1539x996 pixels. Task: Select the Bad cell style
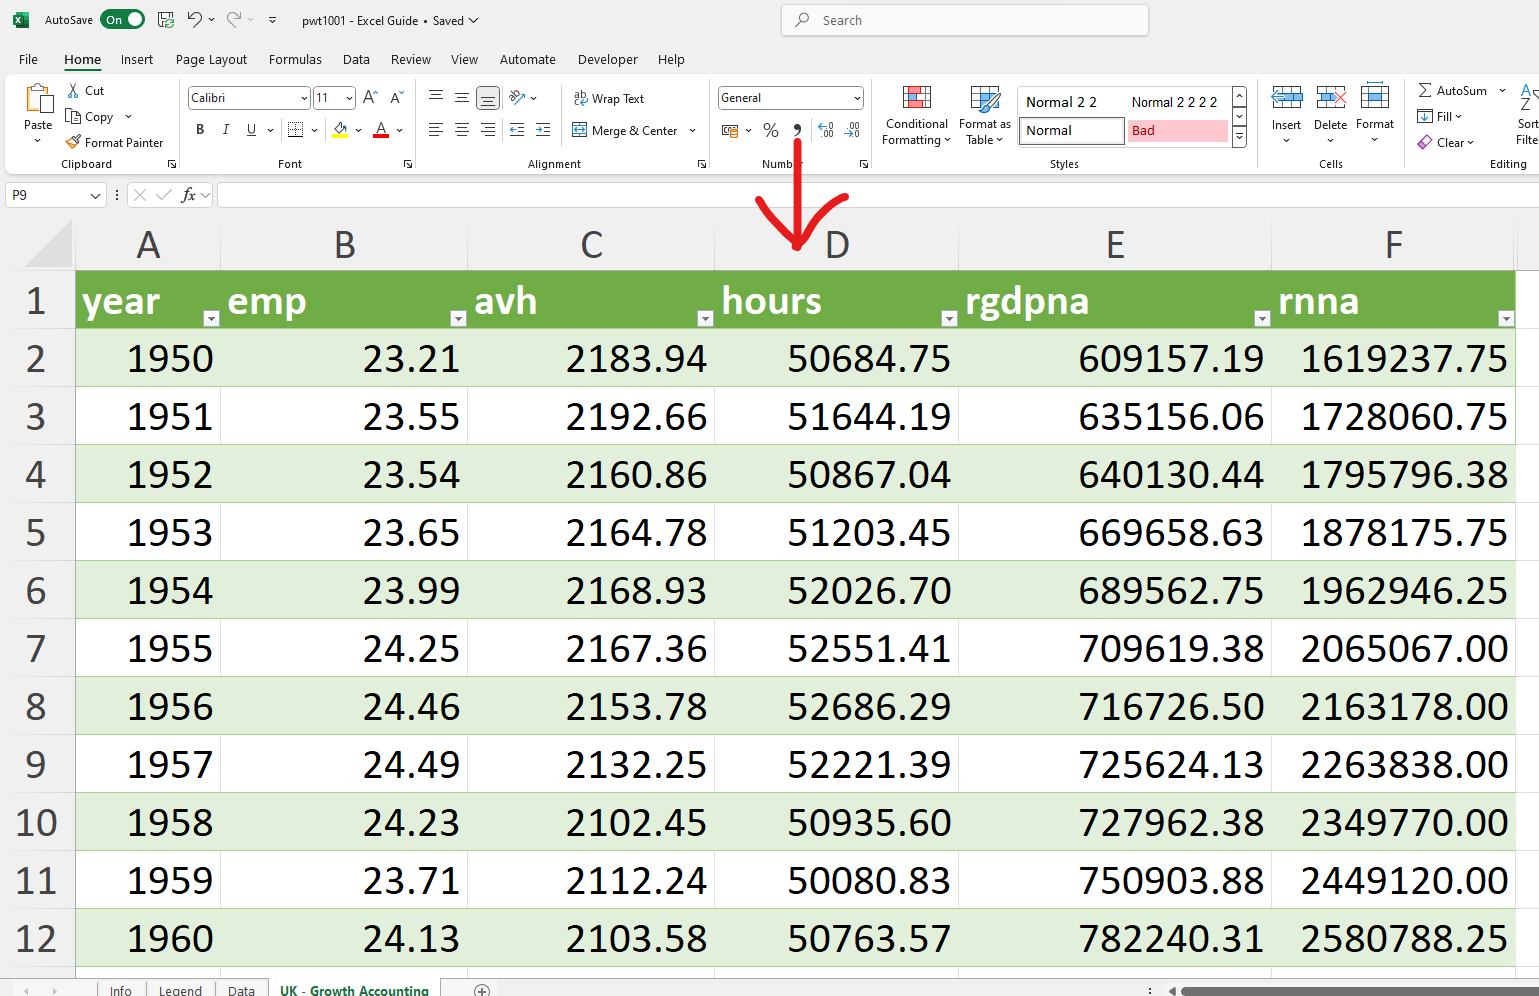[x=1177, y=131]
